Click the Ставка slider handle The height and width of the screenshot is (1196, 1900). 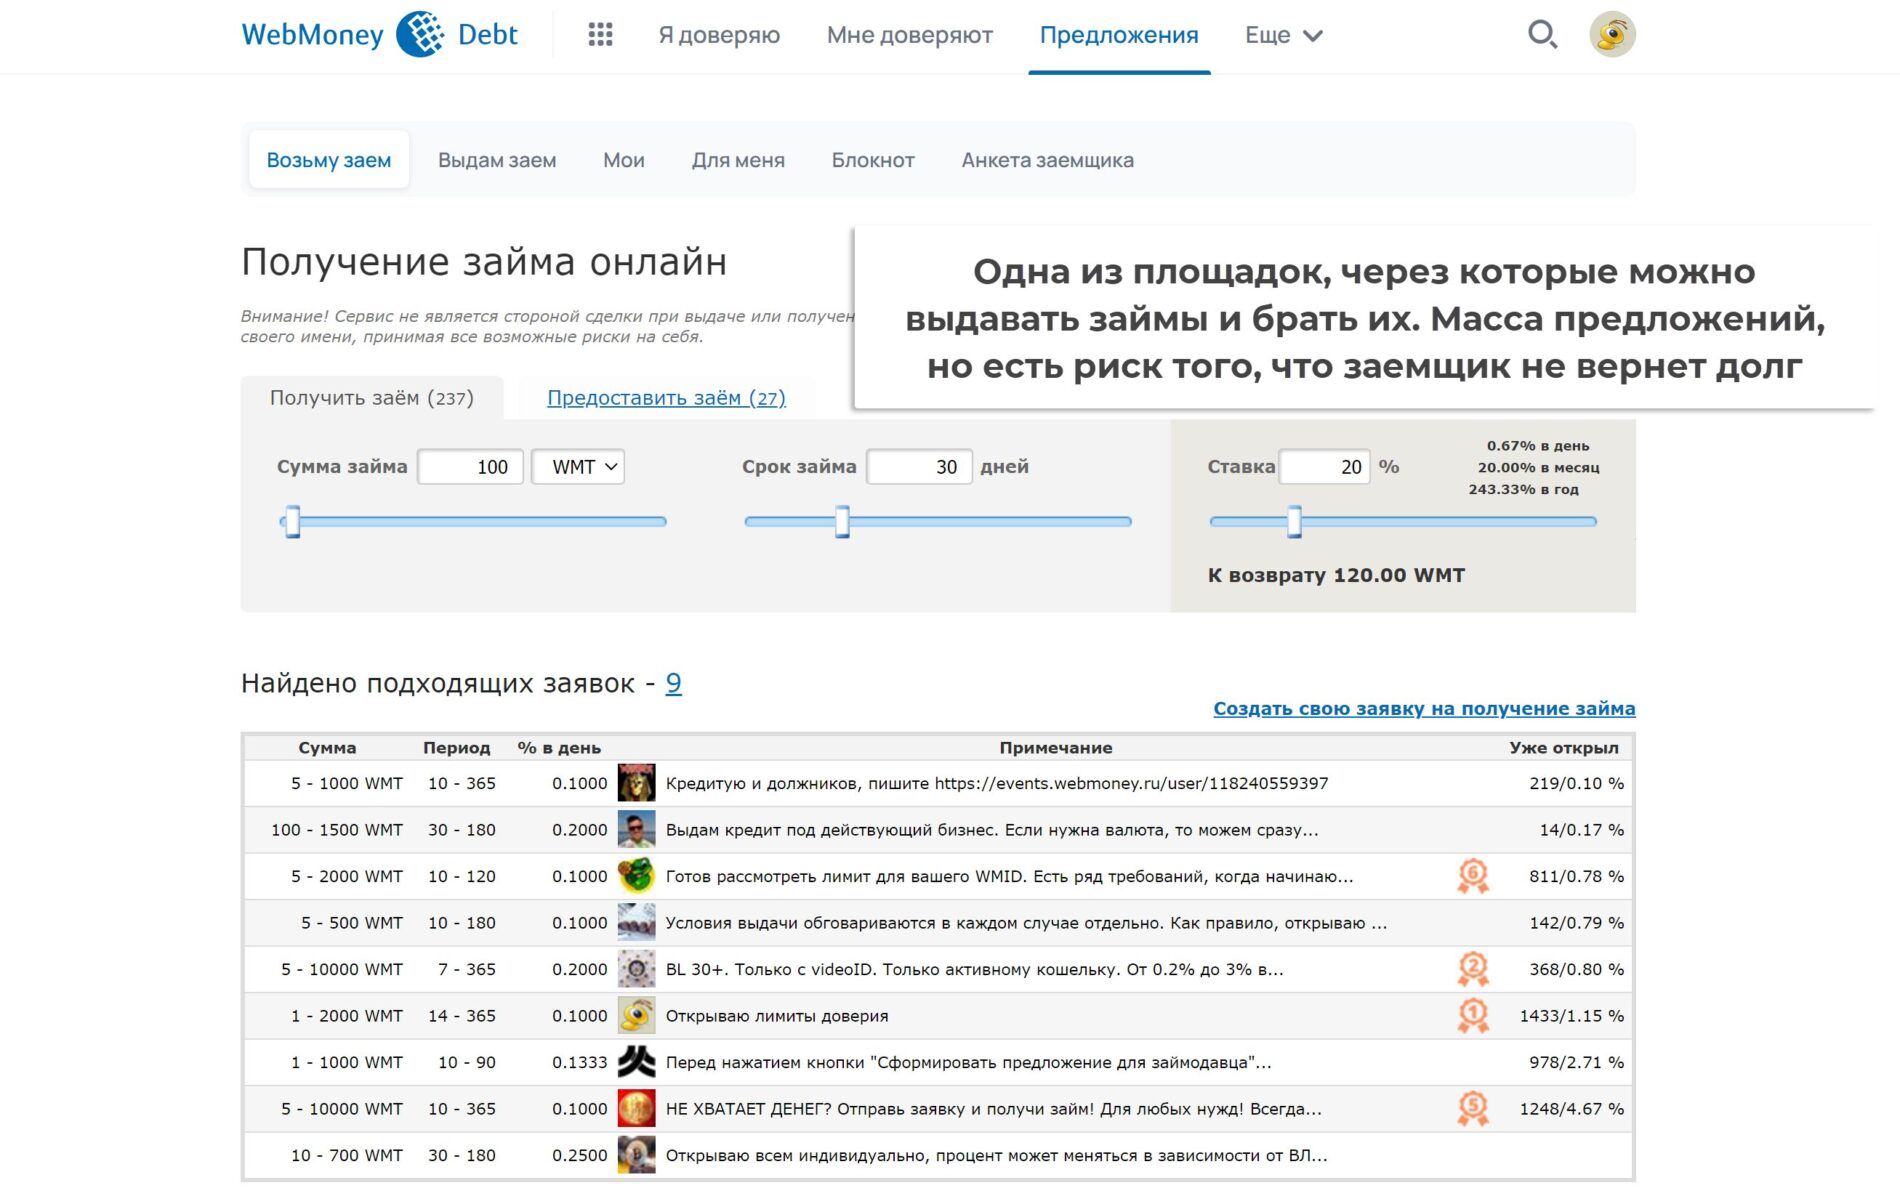click(1294, 521)
